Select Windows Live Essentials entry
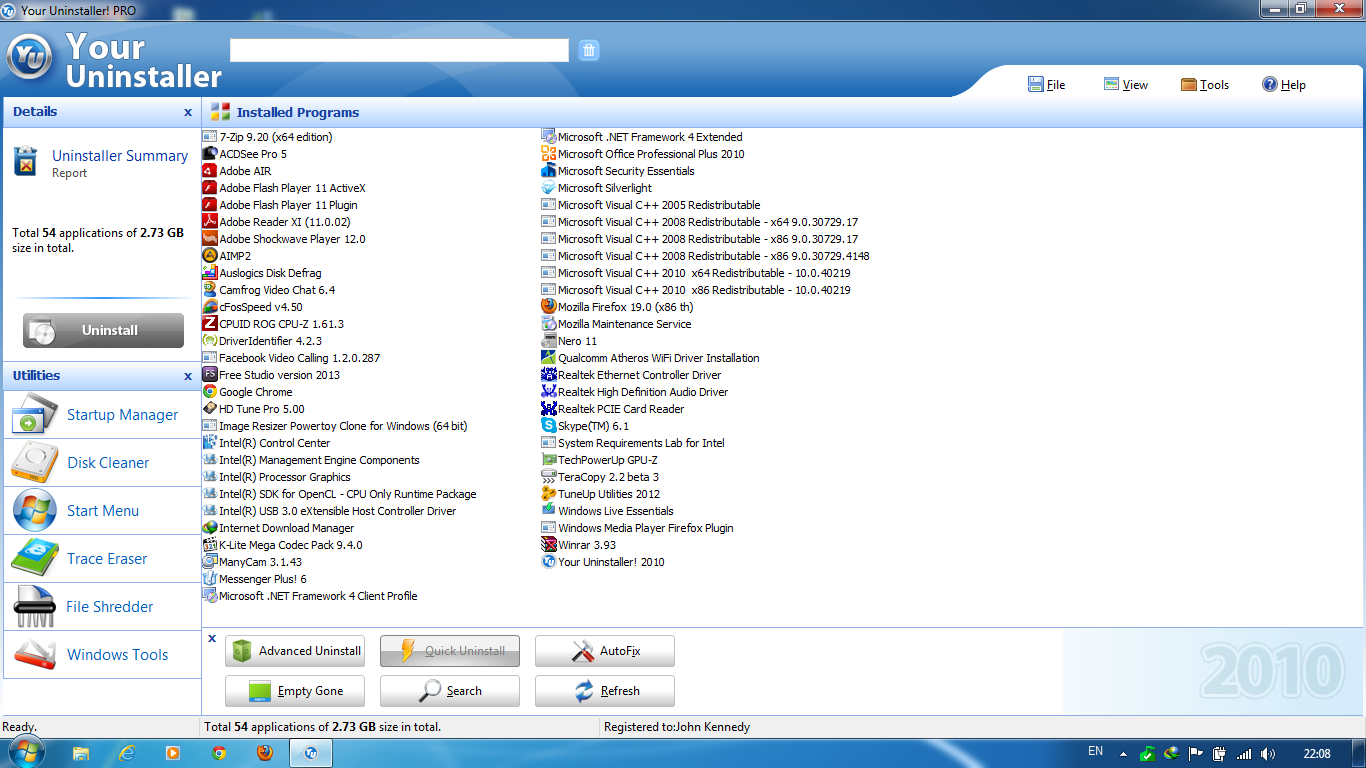The height and width of the screenshot is (768, 1366). click(607, 511)
